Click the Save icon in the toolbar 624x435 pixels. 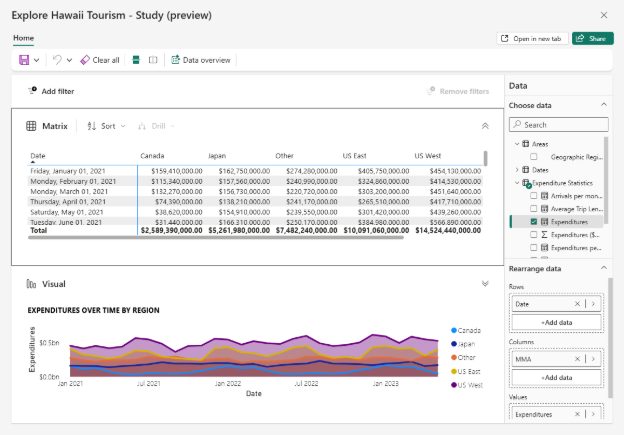tap(26, 60)
